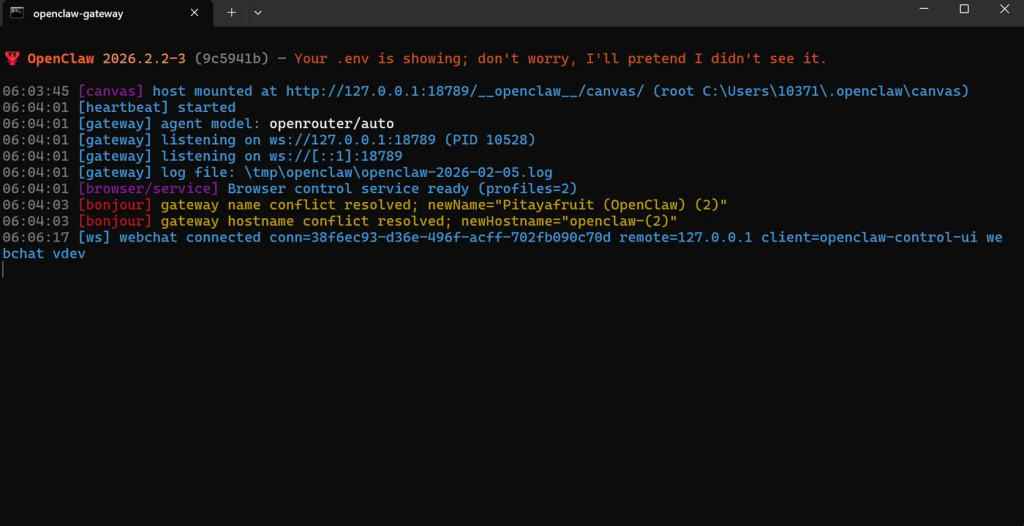
Task: Click the ws://[::1]:18789 listening address
Action: pyautogui.click(x=334, y=156)
